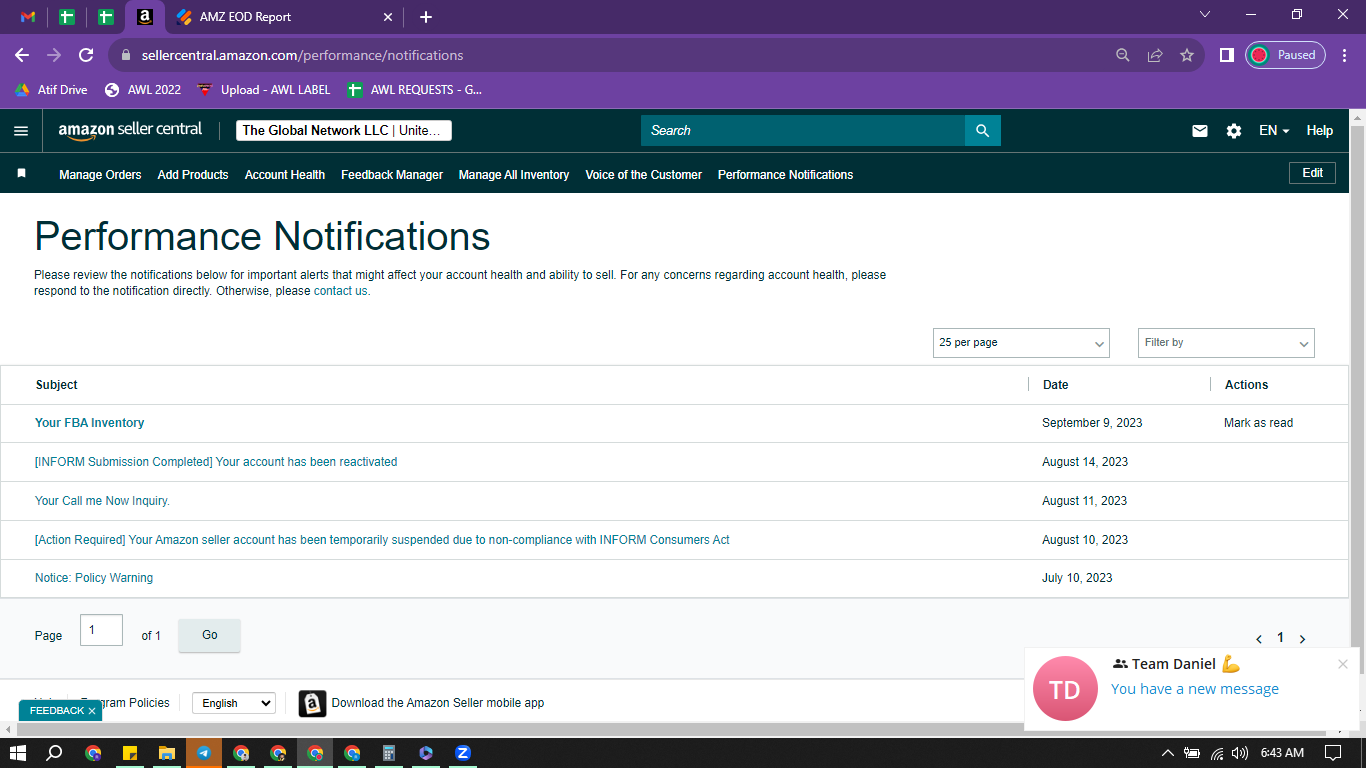1366x768 pixels.
Task: Open Performance Notifications menu item
Action: pos(785,175)
